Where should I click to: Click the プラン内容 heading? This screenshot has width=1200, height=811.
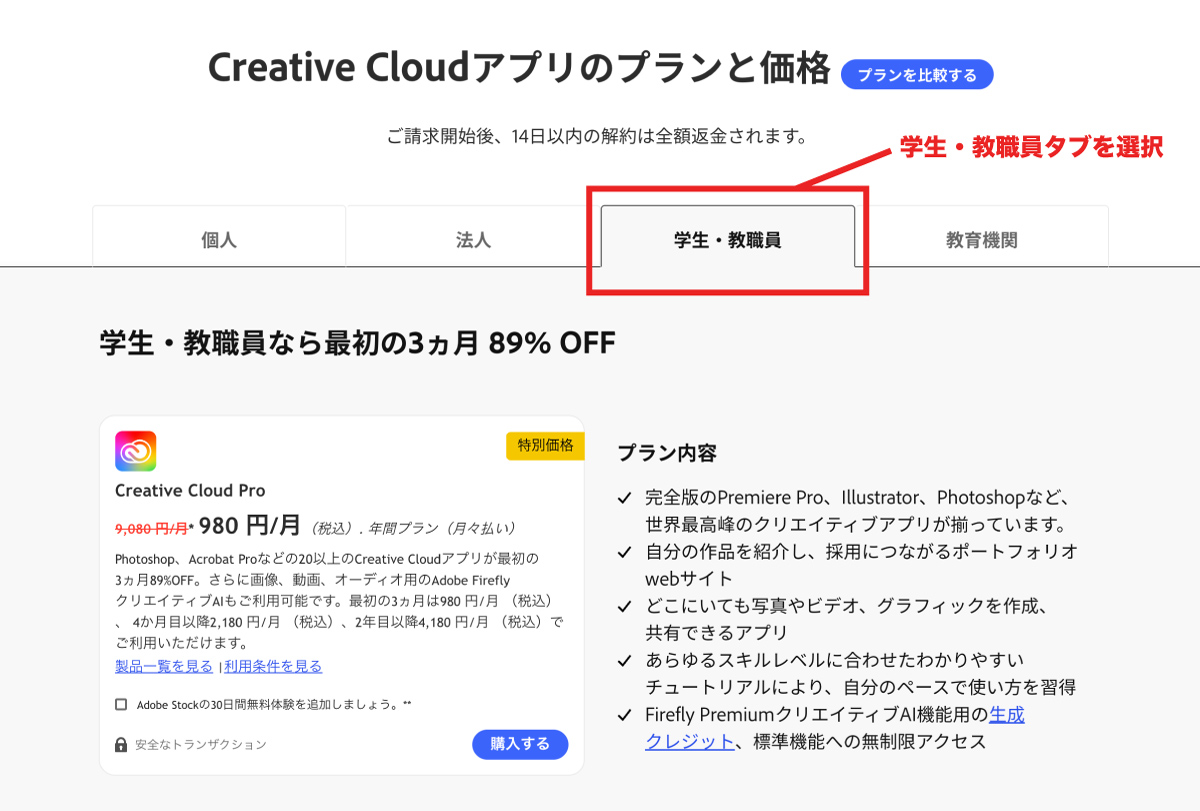pos(667,453)
